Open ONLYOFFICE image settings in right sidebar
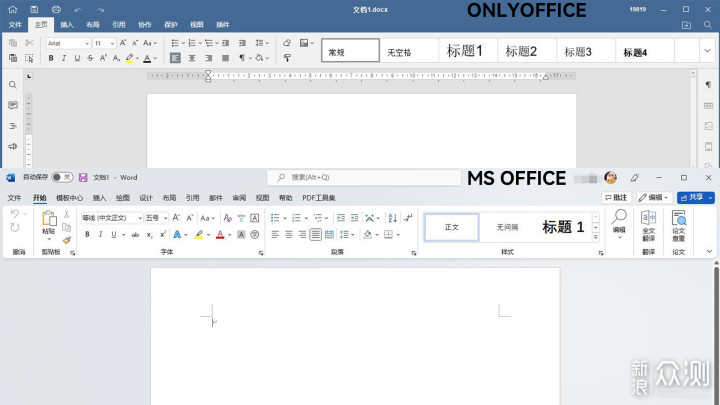This screenshot has height=405, width=720. click(x=708, y=126)
